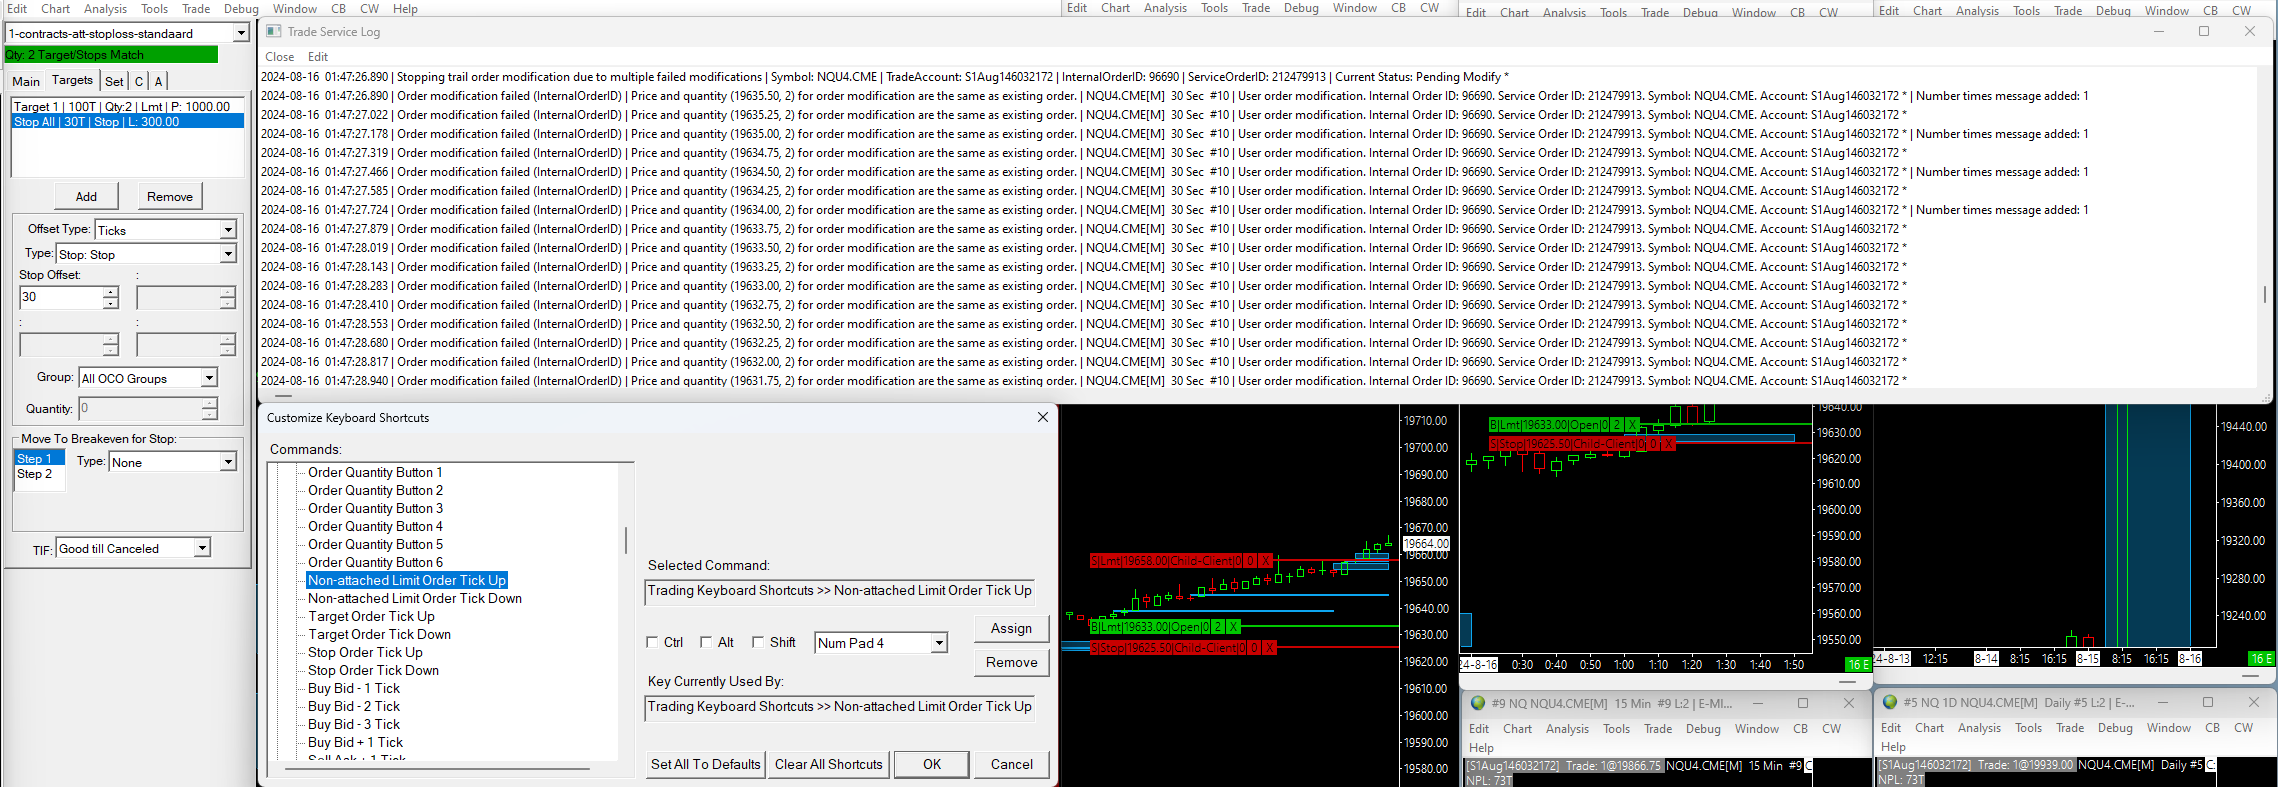Click the Trade Service Log window icon
Screen dimensions: 2278x787
click(x=273, y=31)
